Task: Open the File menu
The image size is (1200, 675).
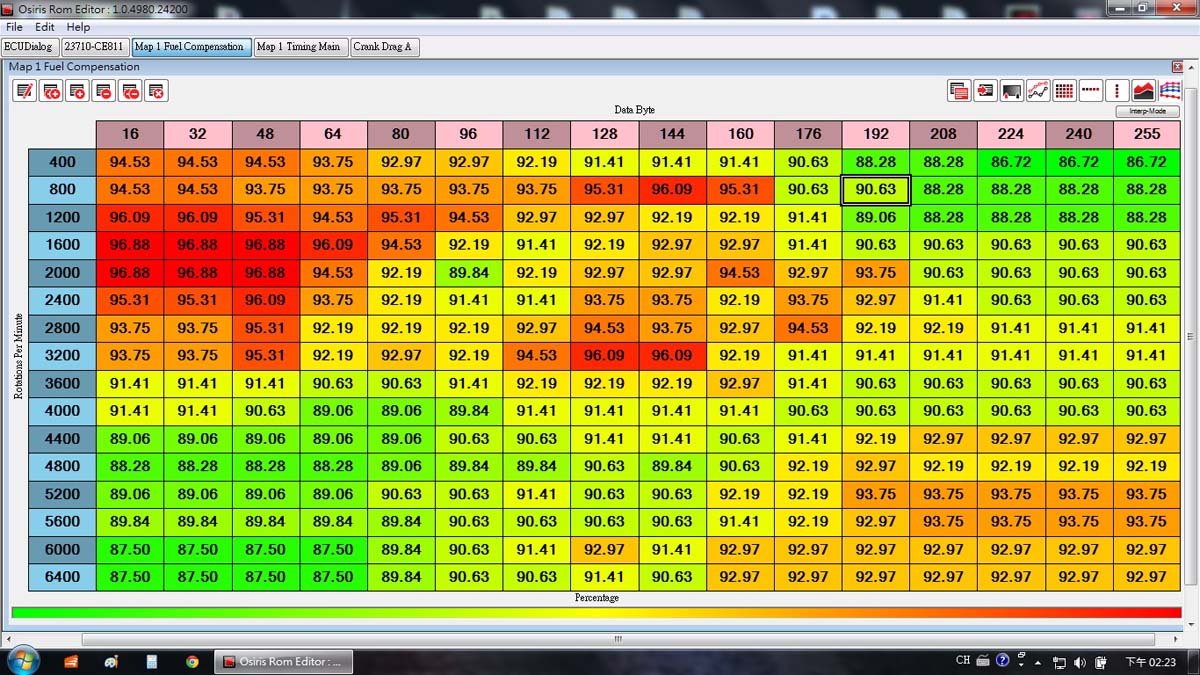Action: (x=15, y=27)
